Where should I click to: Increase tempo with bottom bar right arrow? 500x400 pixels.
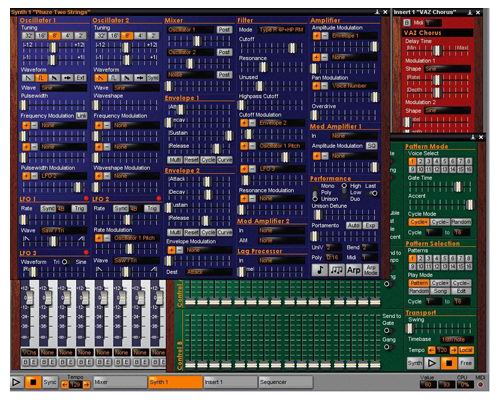(86, 385)
